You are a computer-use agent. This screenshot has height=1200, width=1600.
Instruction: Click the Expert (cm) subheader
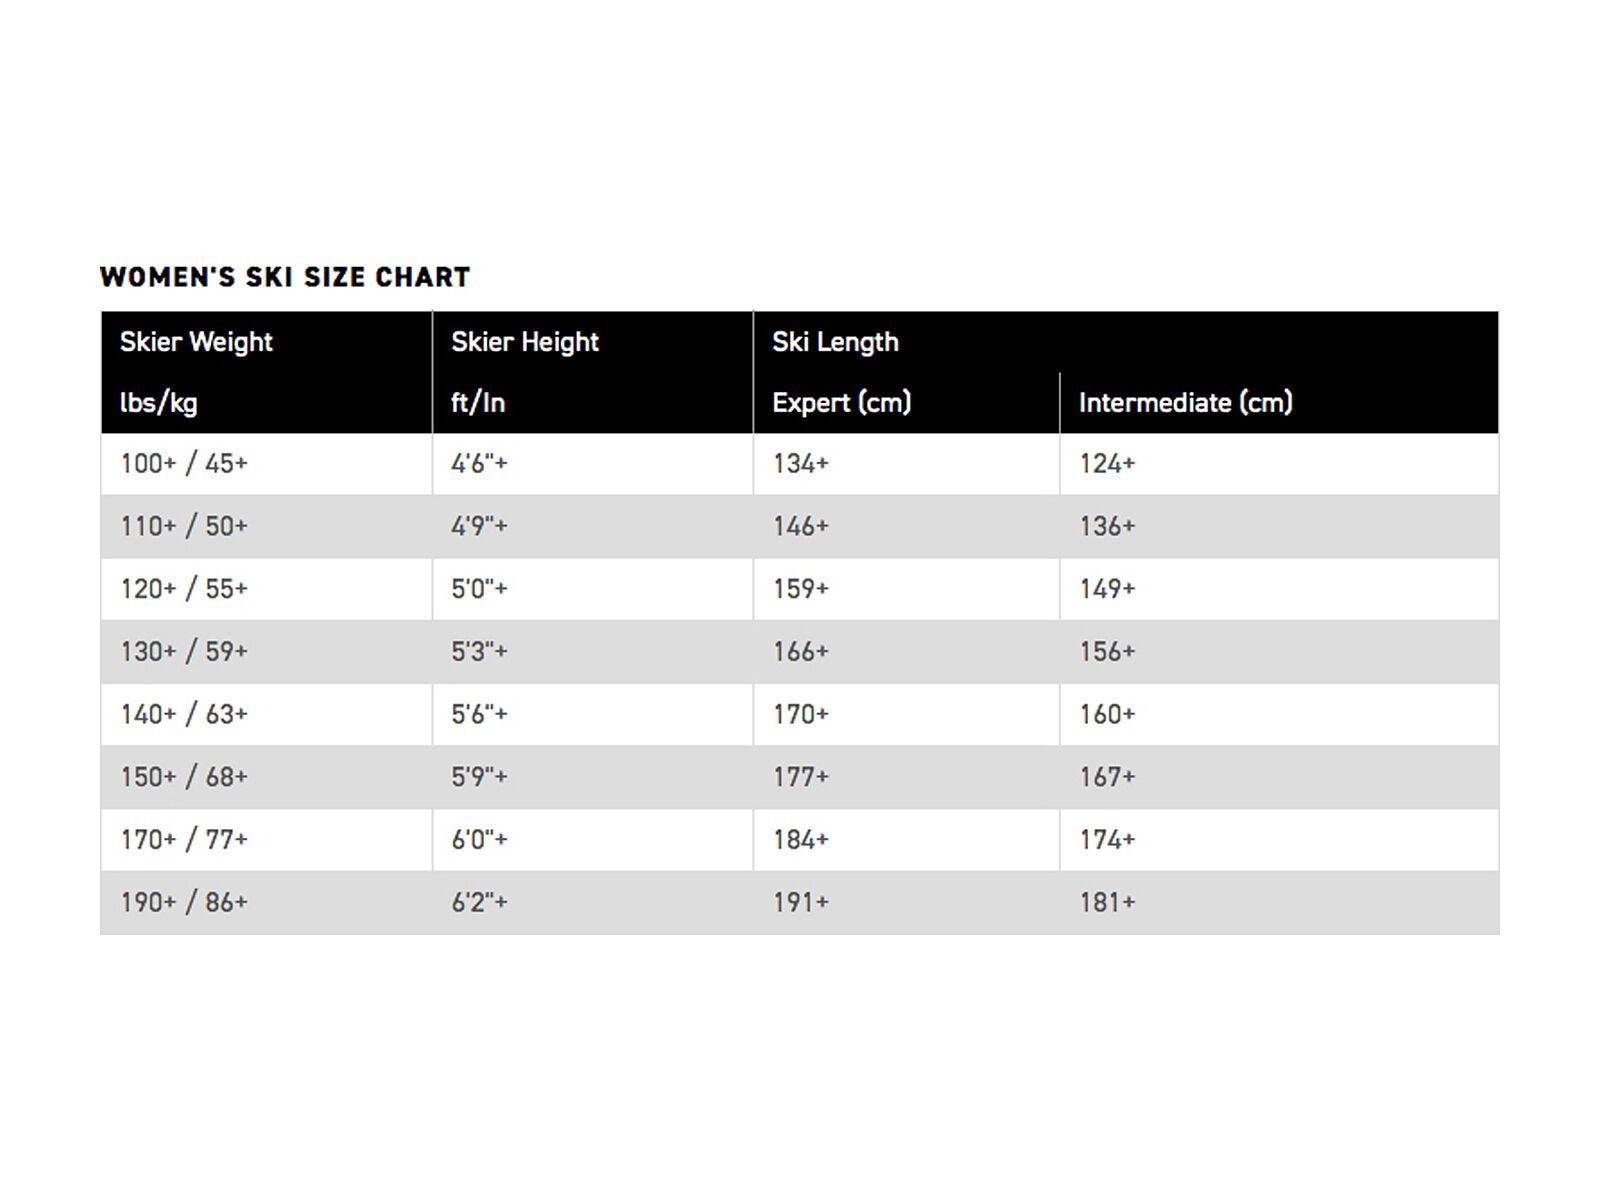[x=841, y=403]
